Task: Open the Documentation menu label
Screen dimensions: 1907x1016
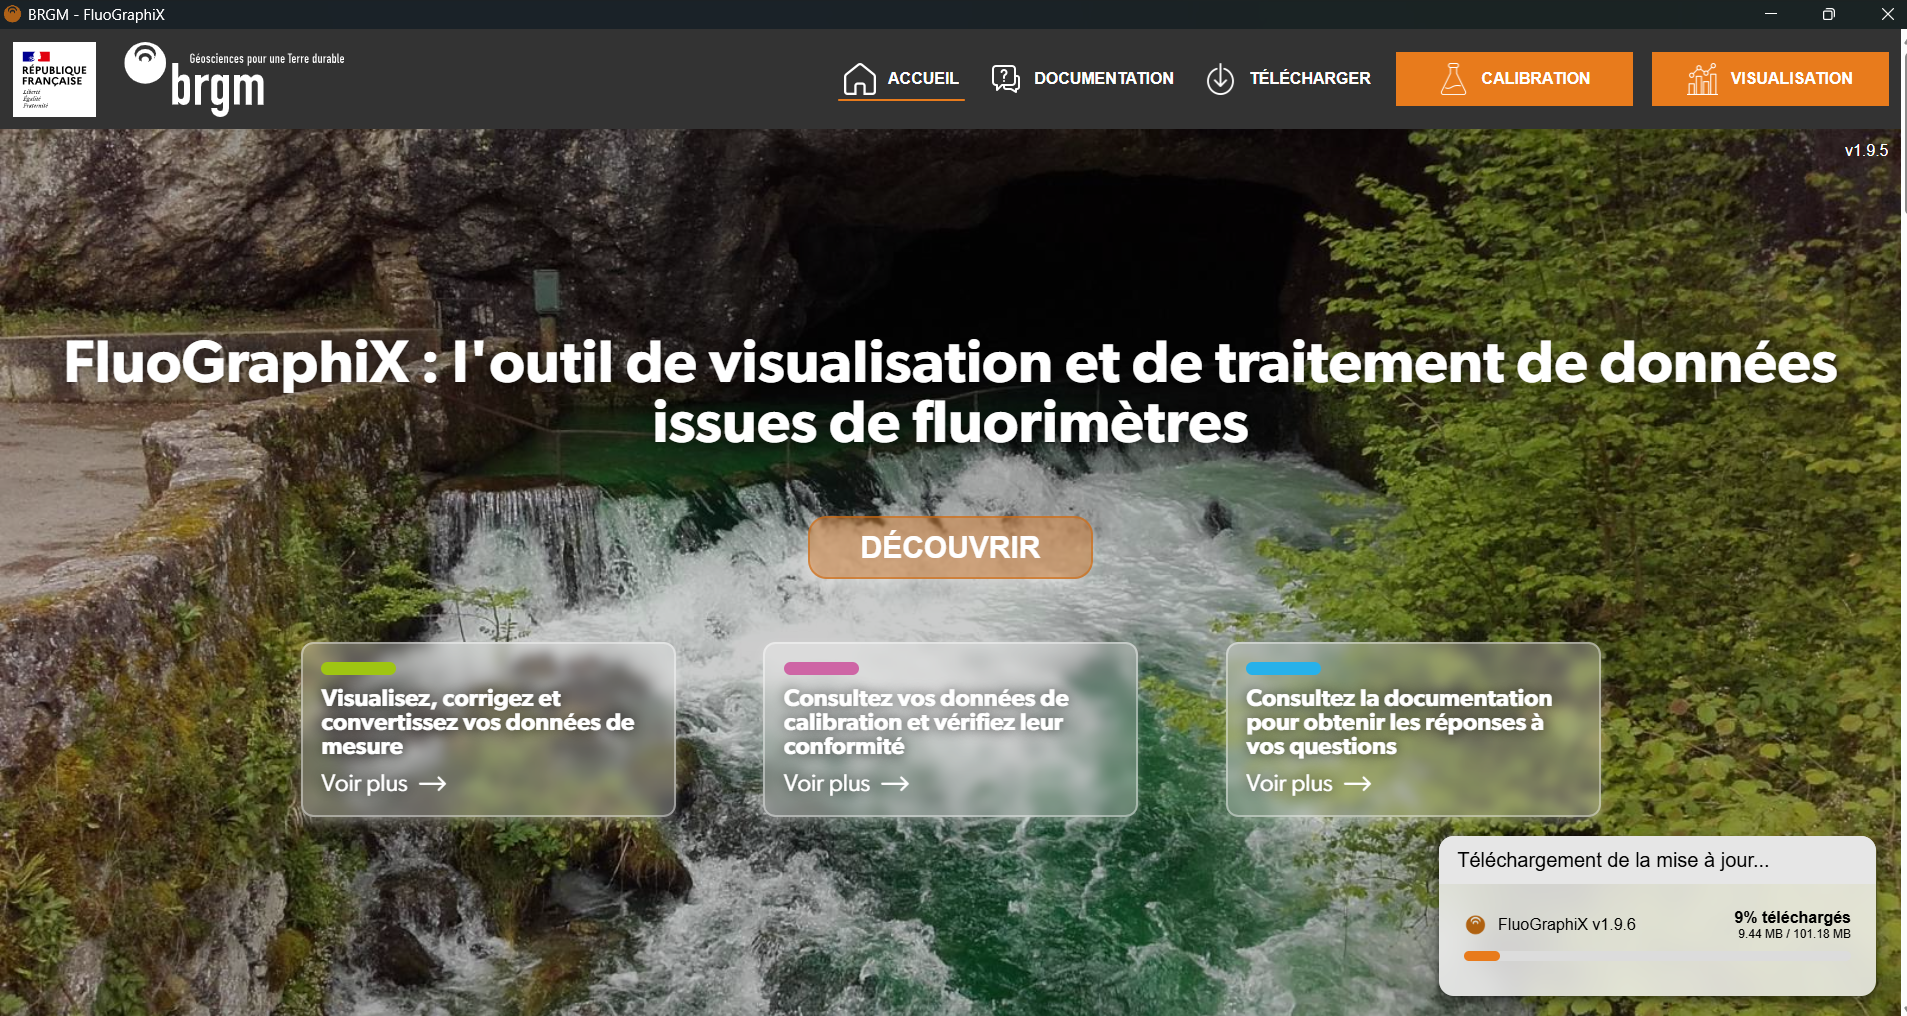Action: coord(1104,78)
